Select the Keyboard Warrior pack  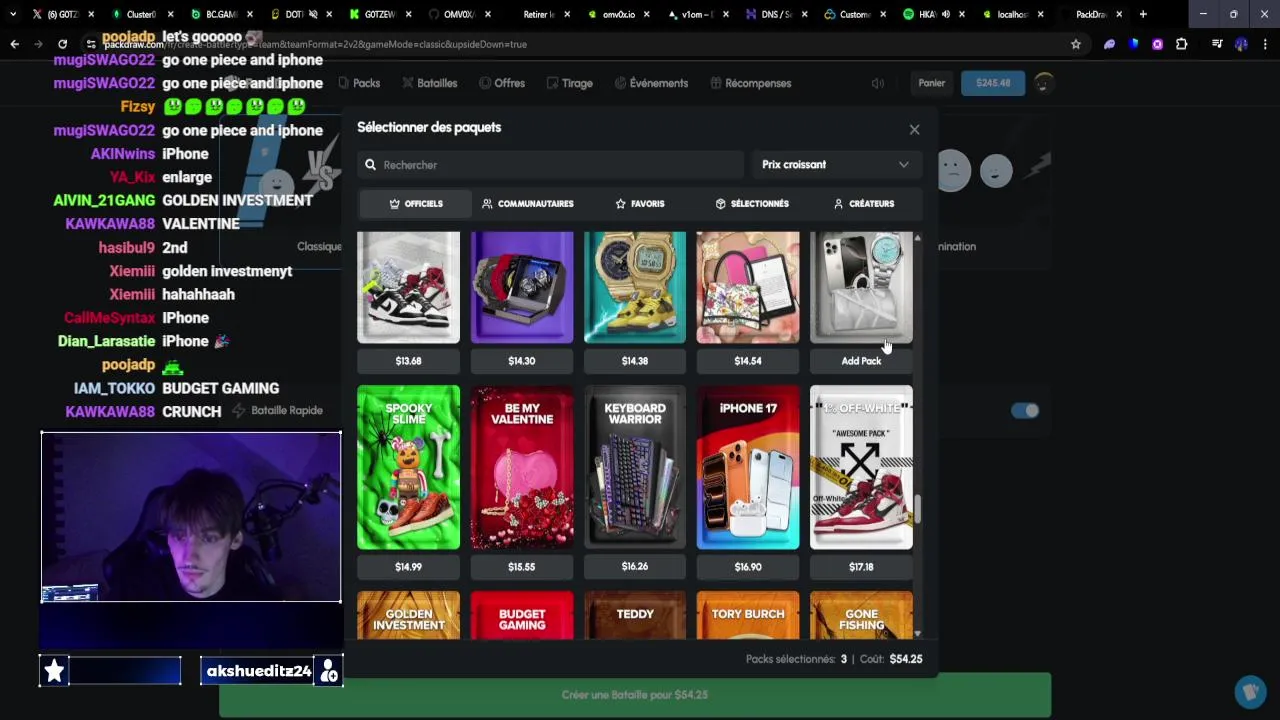click(635, 468)
